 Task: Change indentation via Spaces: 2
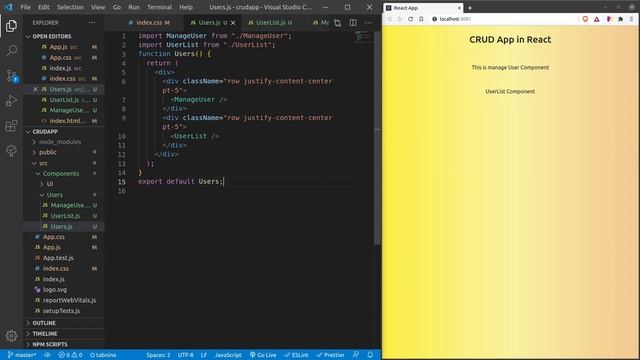(158, 355)
